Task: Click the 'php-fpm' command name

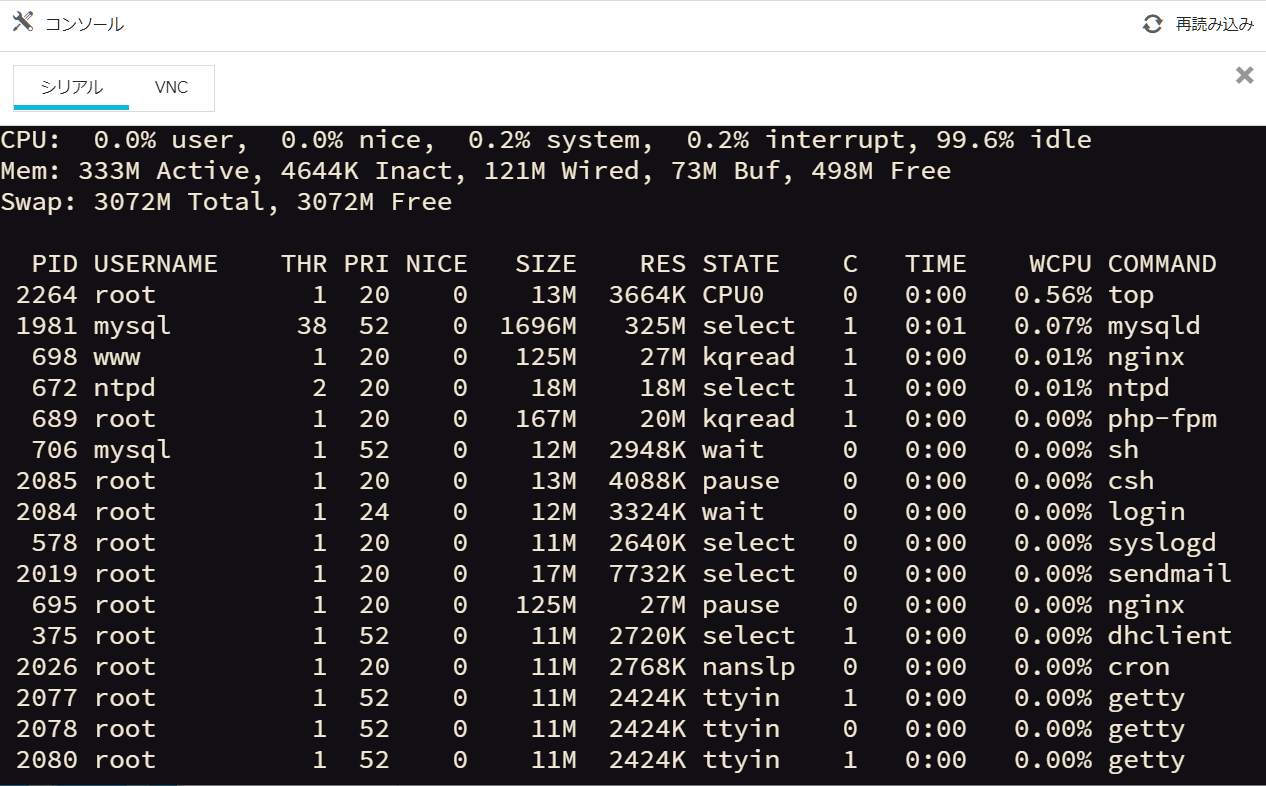Action: point(1162,419)
